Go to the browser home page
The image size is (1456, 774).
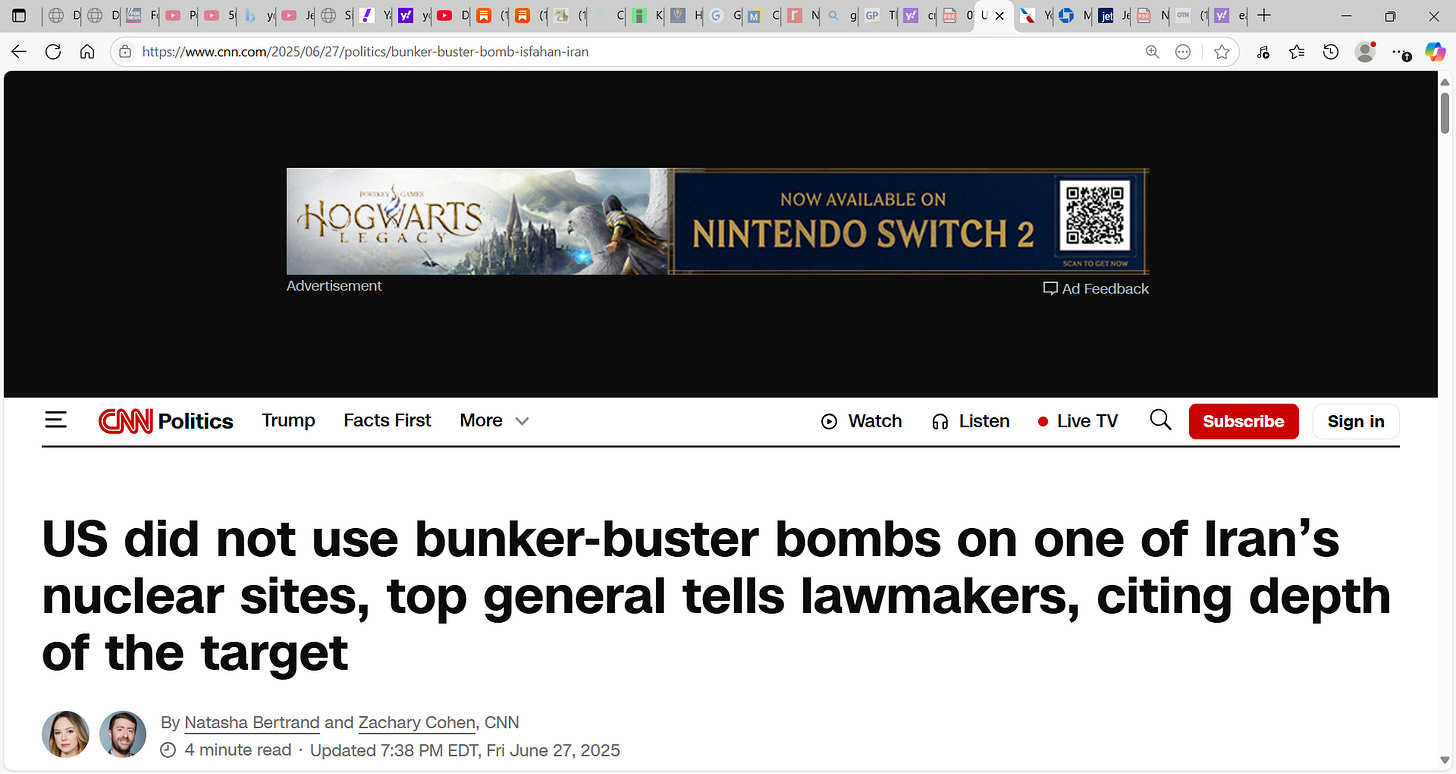tap(87, 52)
